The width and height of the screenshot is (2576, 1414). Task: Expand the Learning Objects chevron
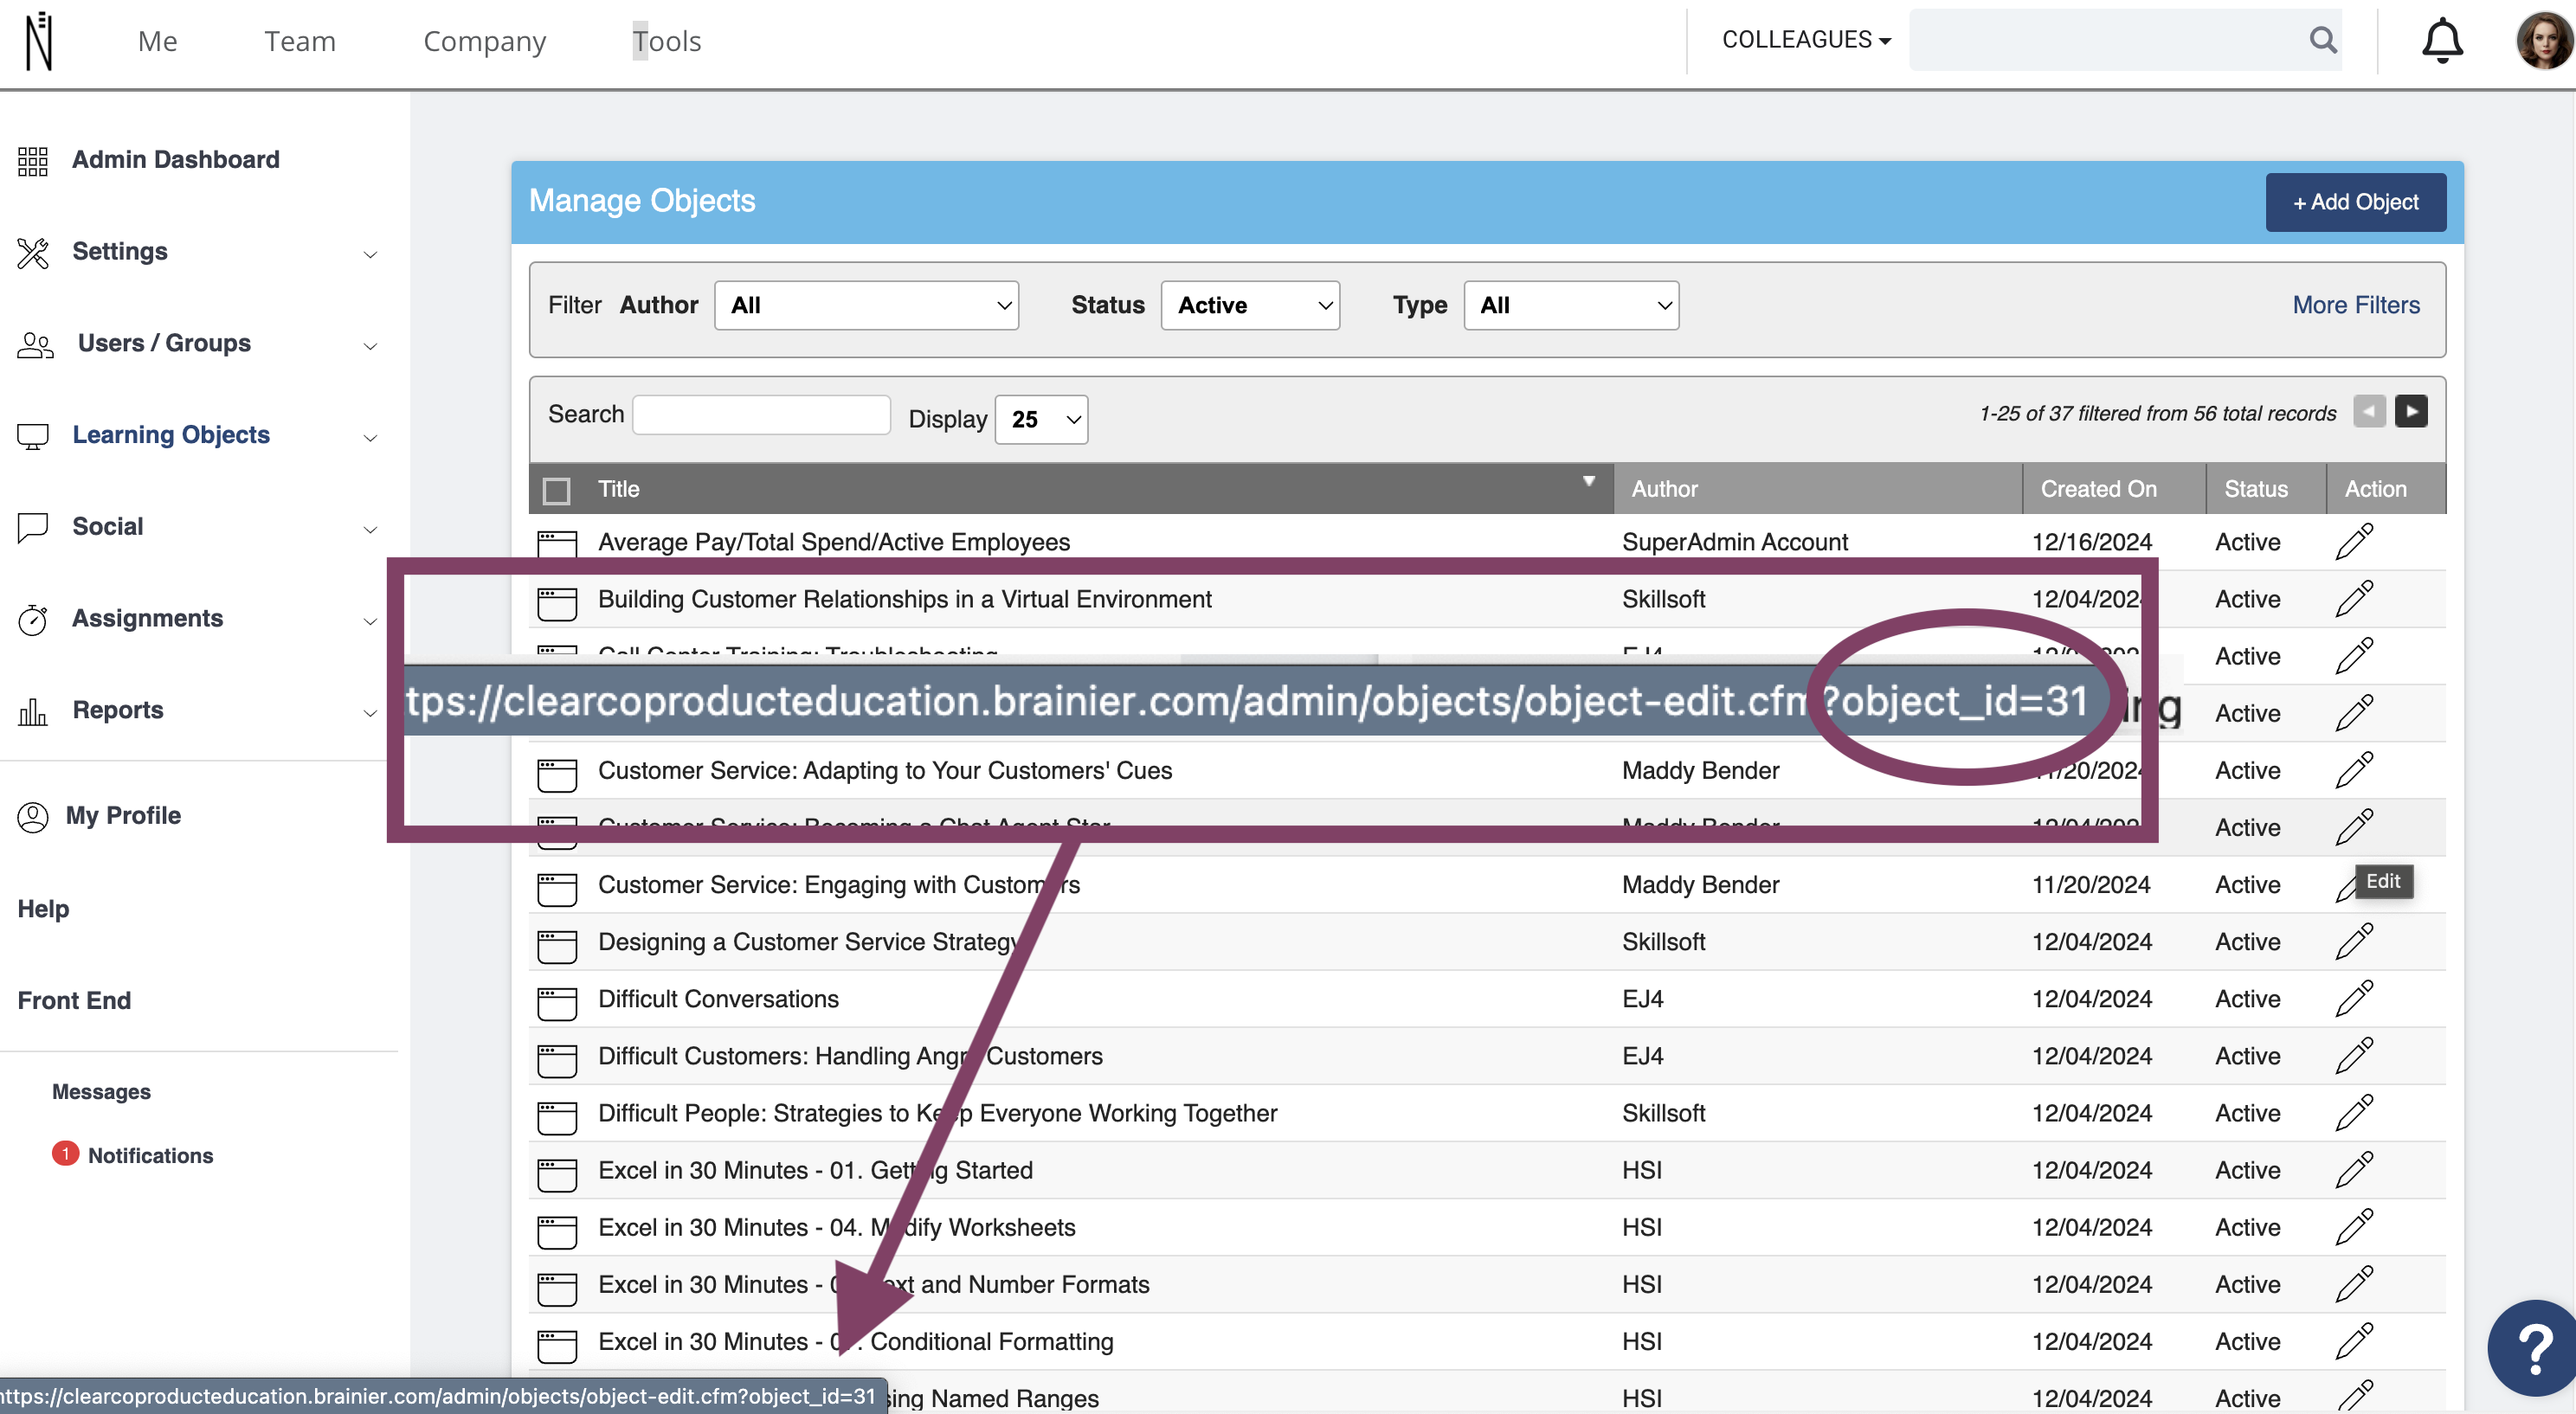370,438
